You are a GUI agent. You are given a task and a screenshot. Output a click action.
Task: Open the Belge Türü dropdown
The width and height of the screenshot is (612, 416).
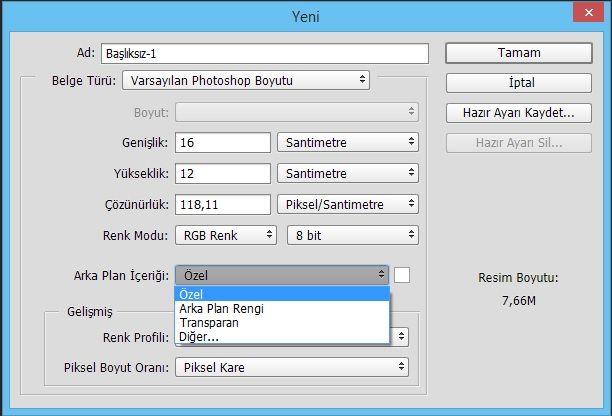pos(246,80)
